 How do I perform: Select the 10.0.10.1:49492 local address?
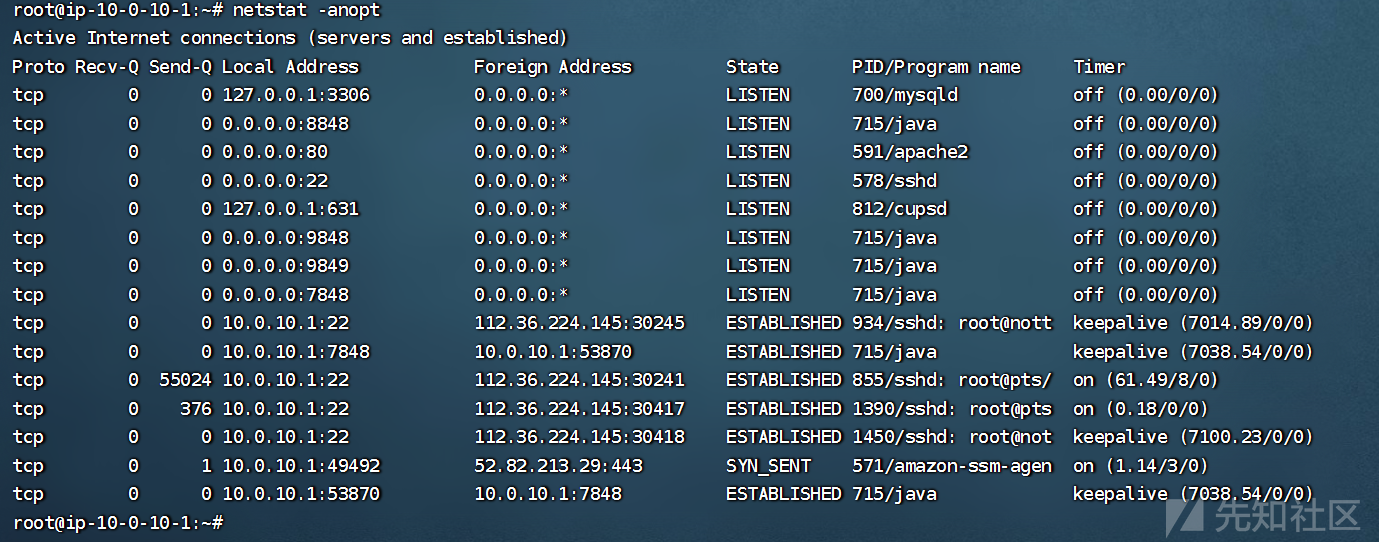pos(301,466)
